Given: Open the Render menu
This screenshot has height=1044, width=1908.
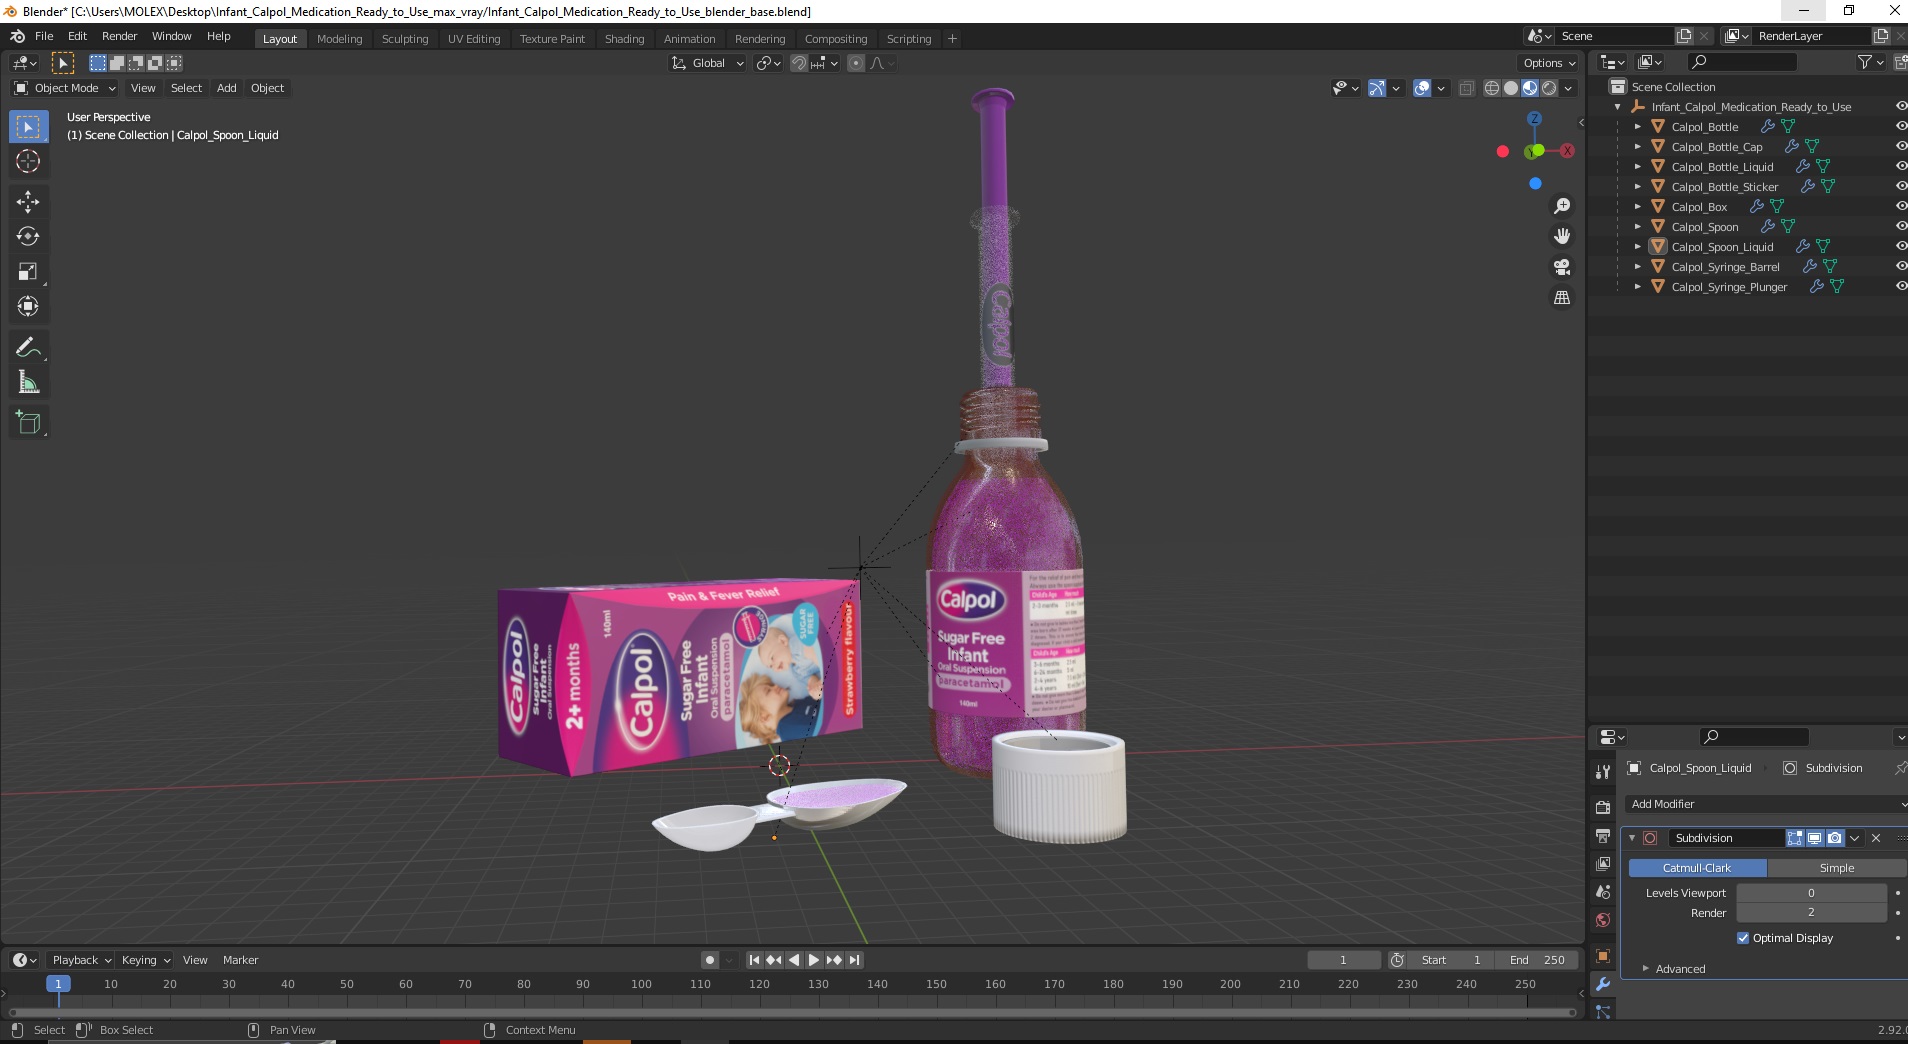Looking at the screenshot, I should pos(119,36).
